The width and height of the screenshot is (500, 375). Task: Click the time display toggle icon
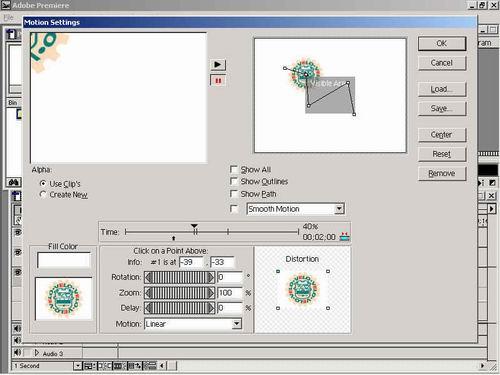click(344, 236)
